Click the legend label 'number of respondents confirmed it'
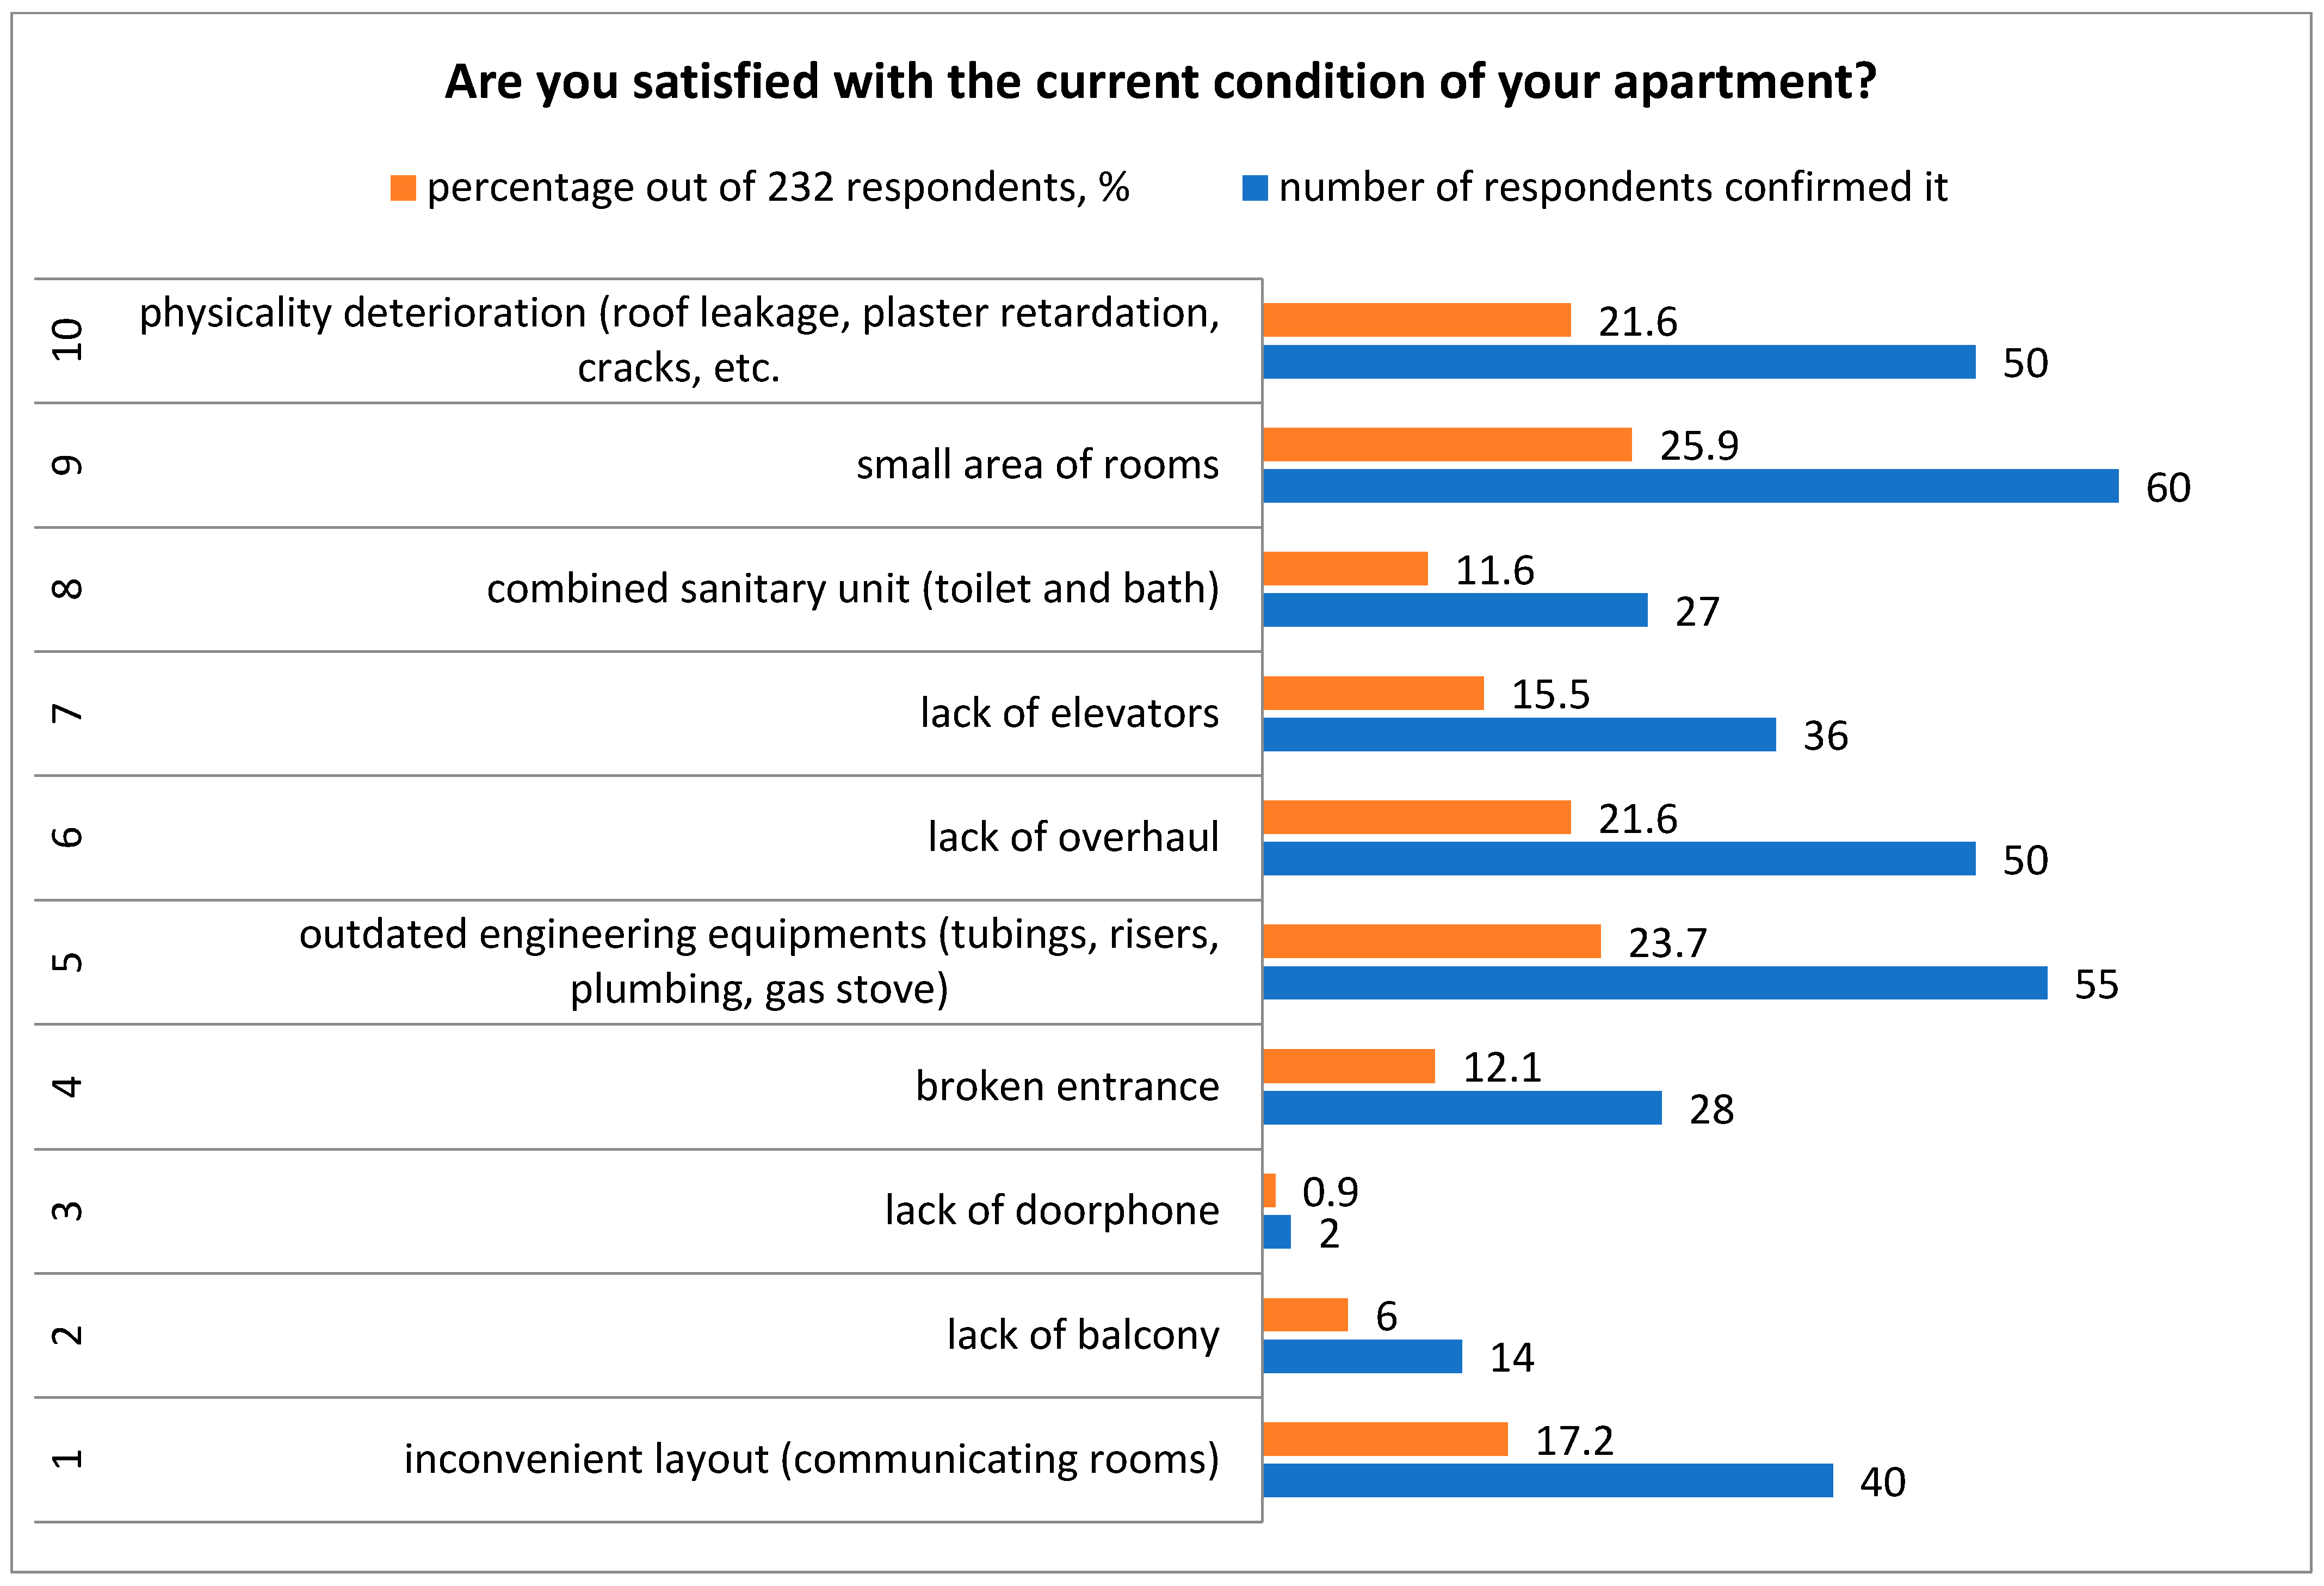The image size is (2324, 1586). tap(1612, 188)
